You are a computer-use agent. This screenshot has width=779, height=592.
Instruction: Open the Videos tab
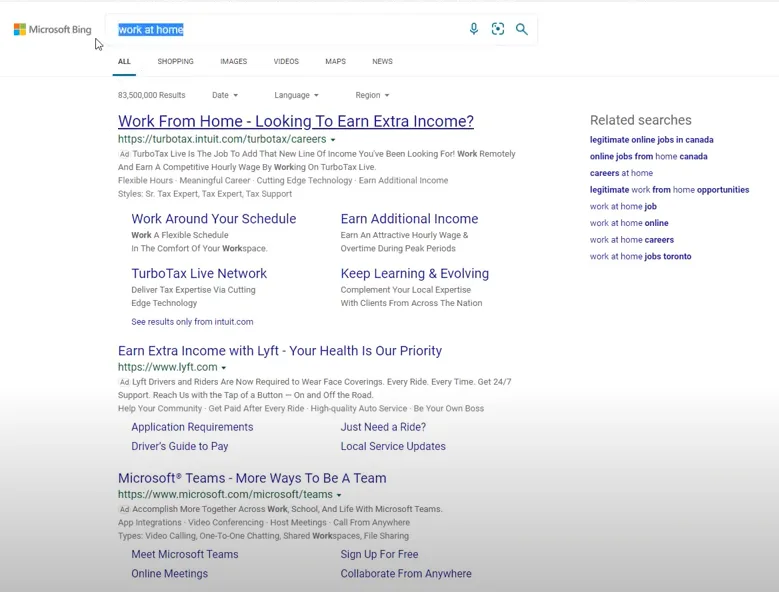[286, 62]
